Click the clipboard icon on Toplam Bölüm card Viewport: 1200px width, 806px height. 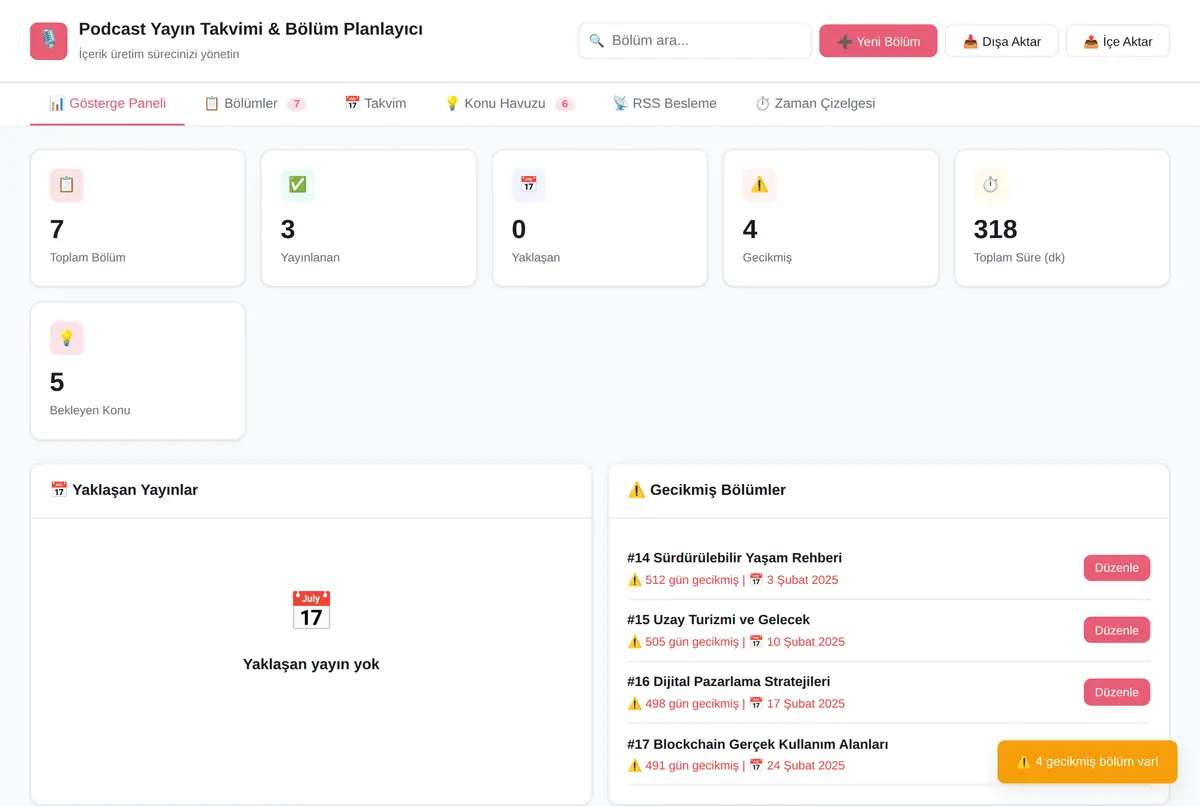pos(67,185)
